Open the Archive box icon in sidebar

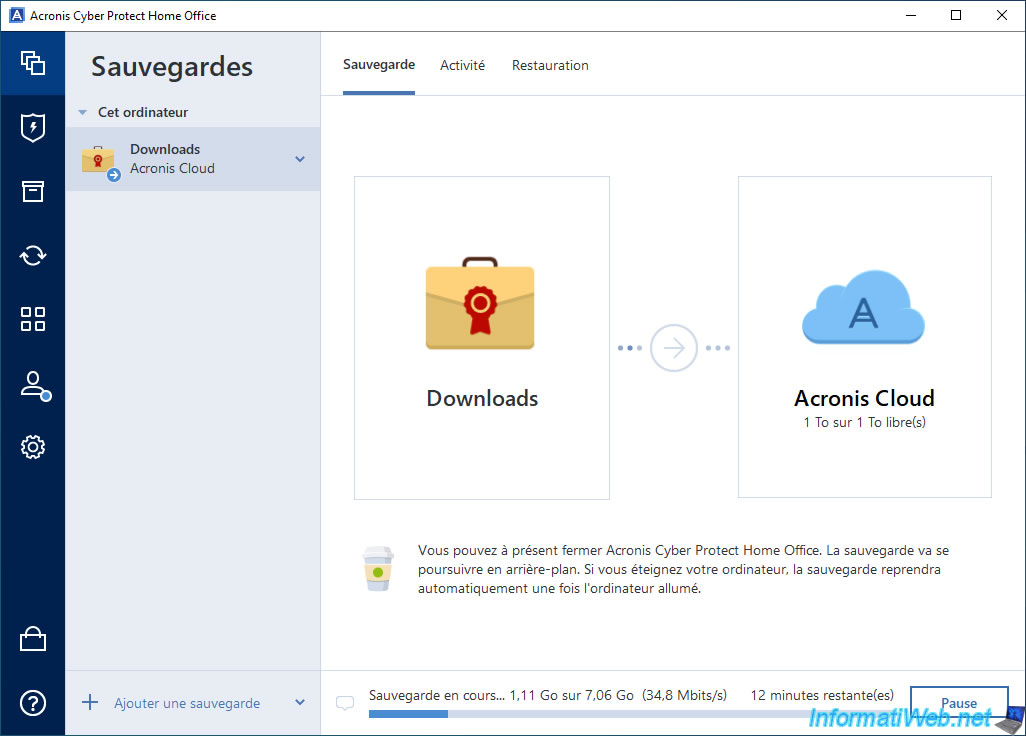click(x=33, y=191)
